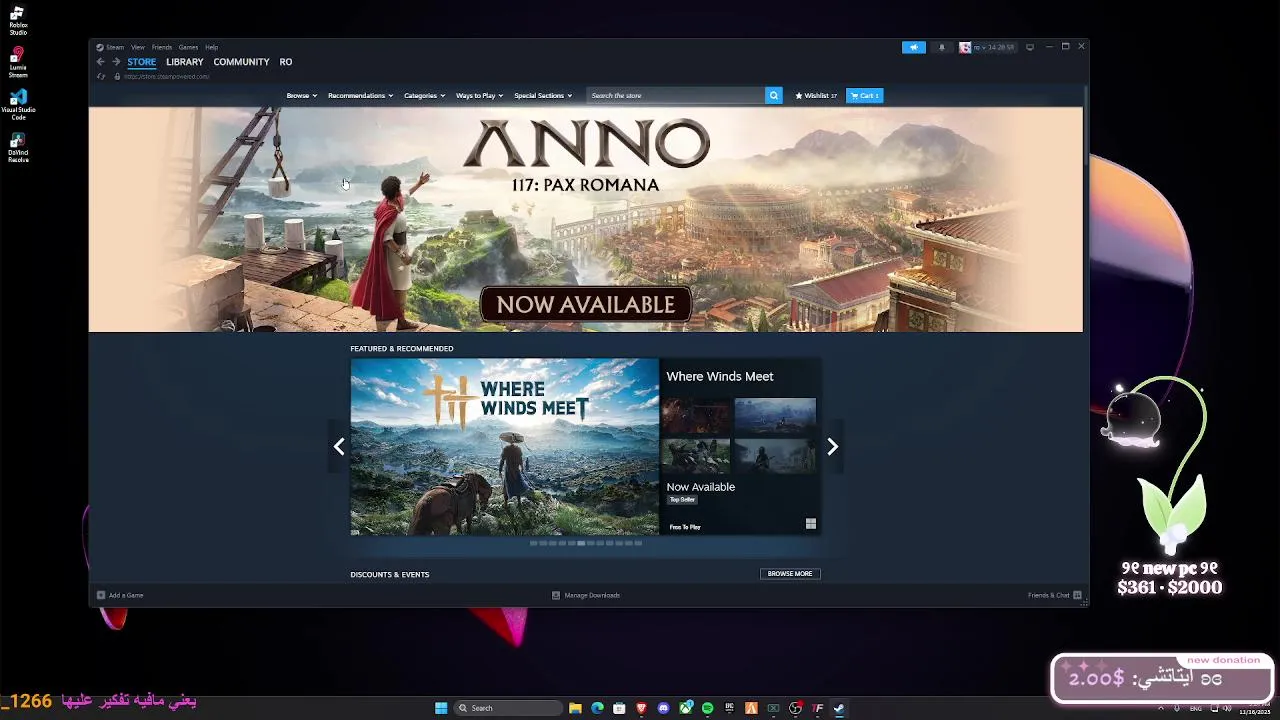The image size is (1280, 720).
Task: Launch Microsoft Edge from the taskbar
Action: (597, 708)
